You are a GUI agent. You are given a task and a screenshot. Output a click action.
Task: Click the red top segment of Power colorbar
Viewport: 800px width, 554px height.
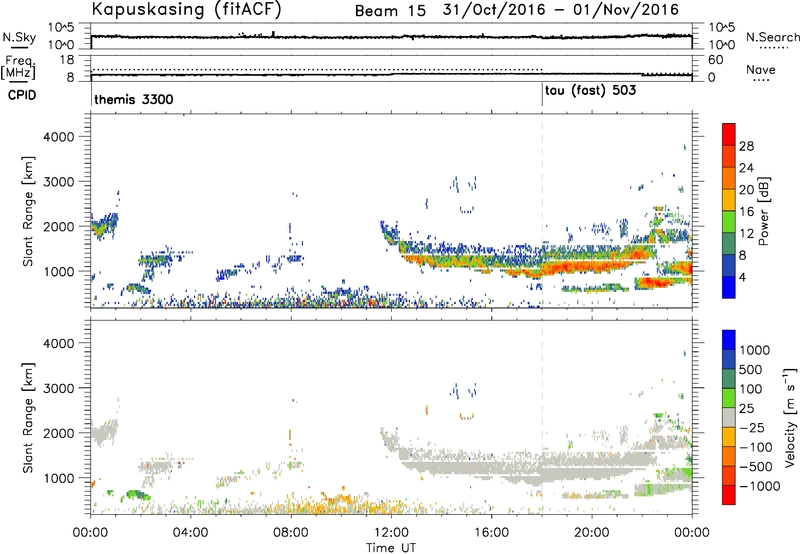pyautogui.click(x=729, y=134)
